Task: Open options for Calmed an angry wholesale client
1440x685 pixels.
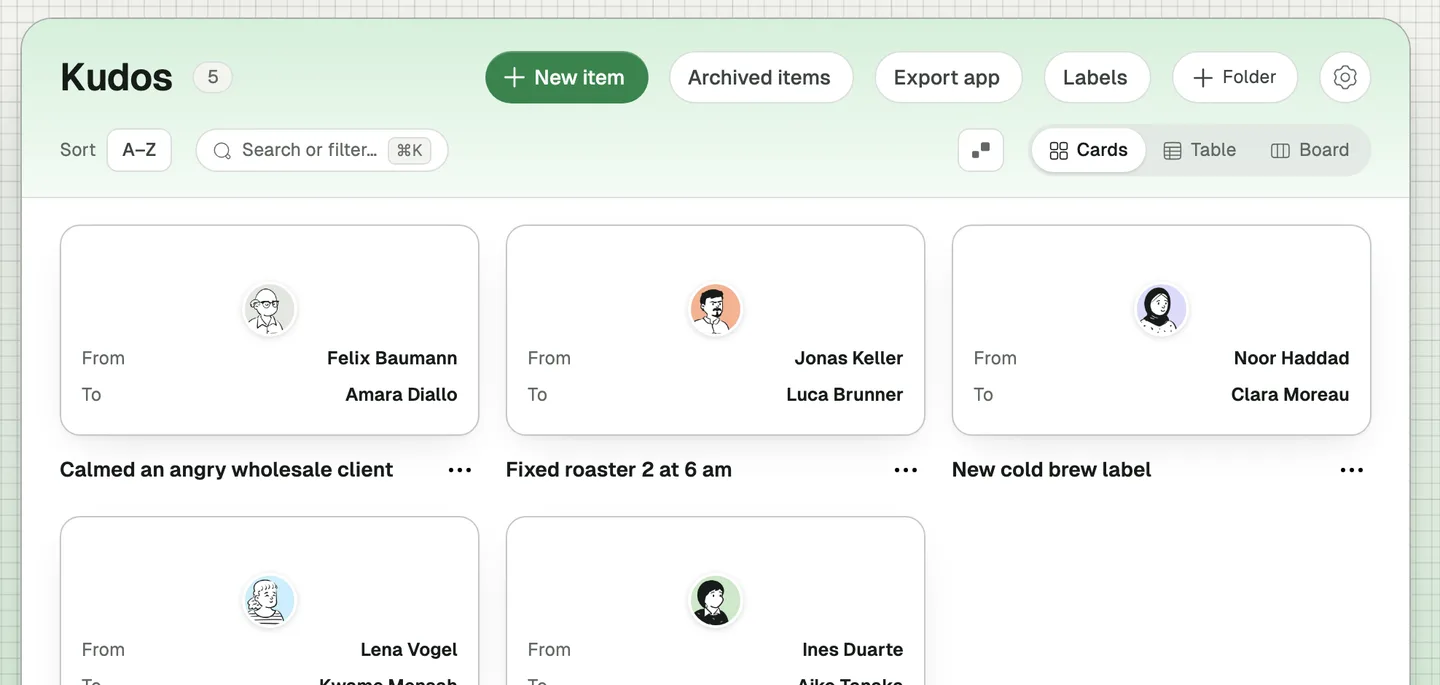Action: [460, 470]
